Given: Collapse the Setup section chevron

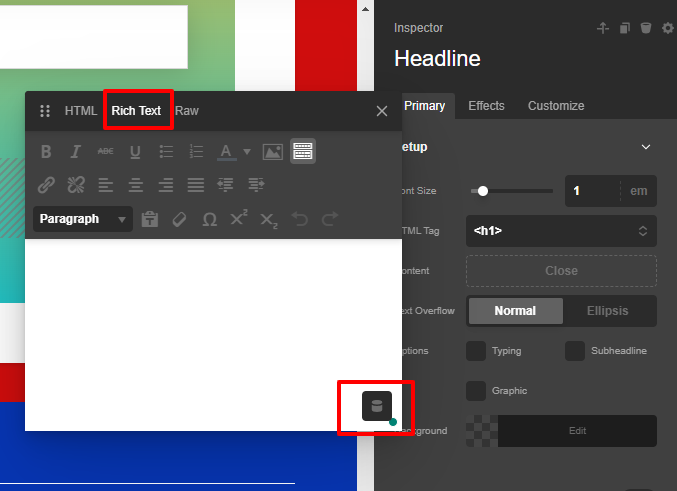Looking at the screenshot, I should pyautogui.click(x=646, y=147).
